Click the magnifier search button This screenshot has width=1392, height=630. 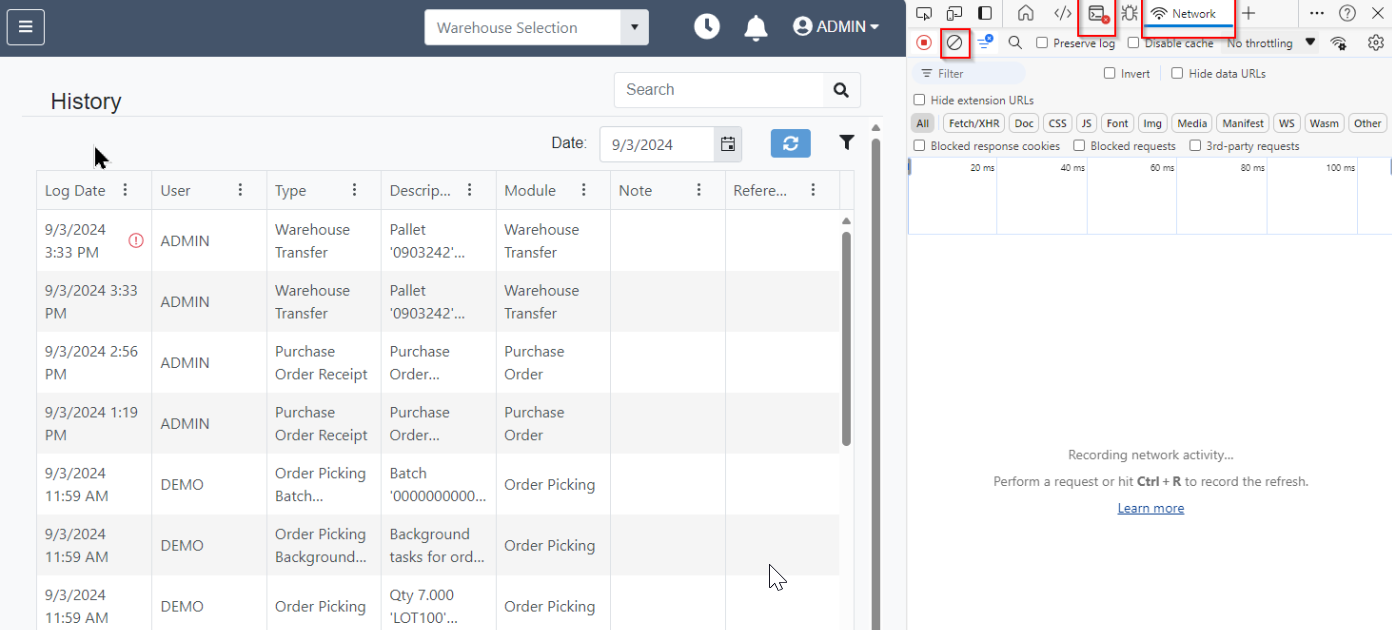click(x=842, y=90)
